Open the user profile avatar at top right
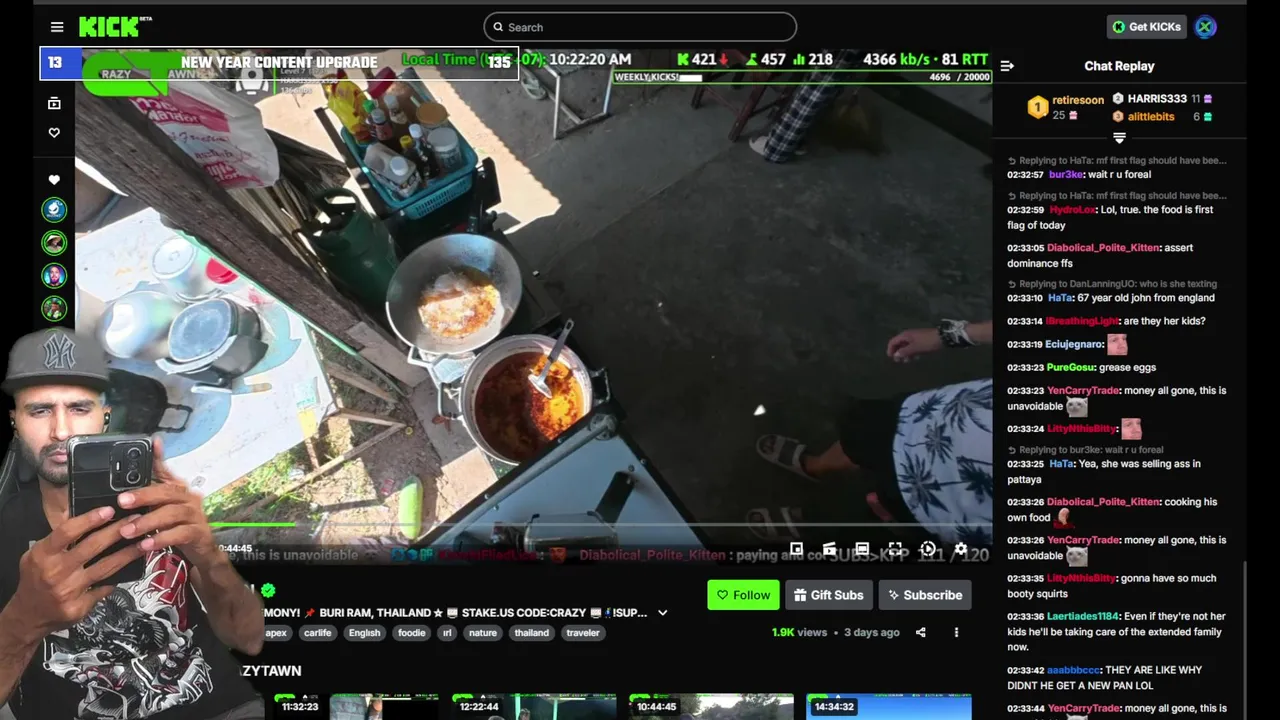Image resolution: width=1280 pixels, height=720 pixels. [x=1206, y=27]
